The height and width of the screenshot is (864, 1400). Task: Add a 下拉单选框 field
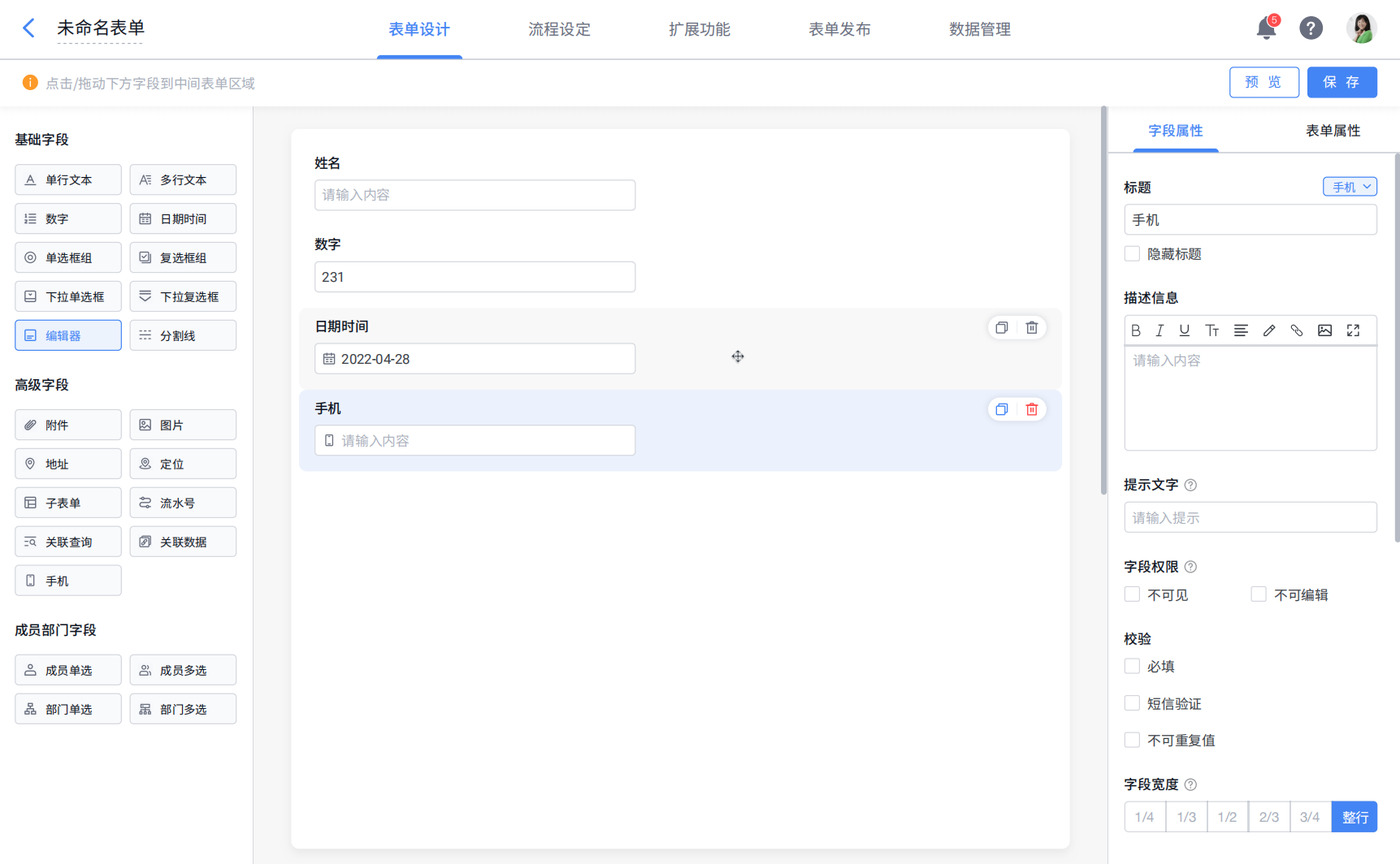tap(68, 296)
